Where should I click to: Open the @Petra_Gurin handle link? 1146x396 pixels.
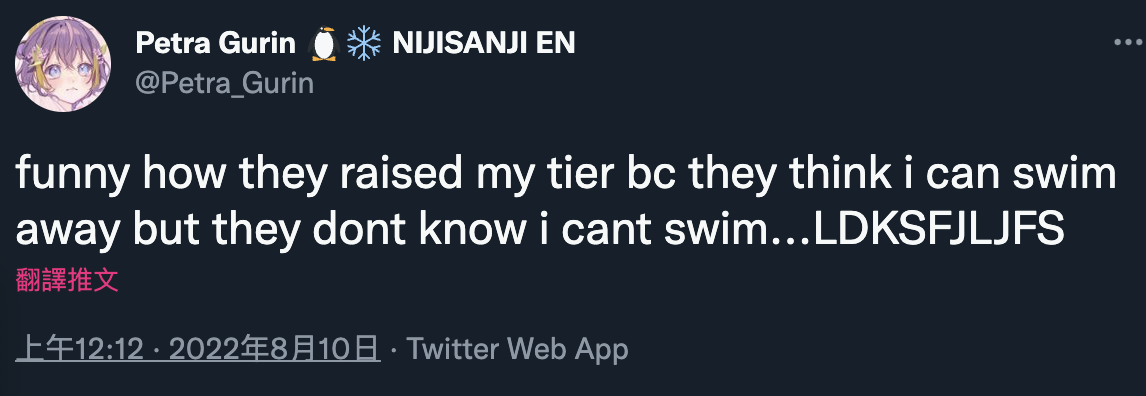tap(224, 83)
